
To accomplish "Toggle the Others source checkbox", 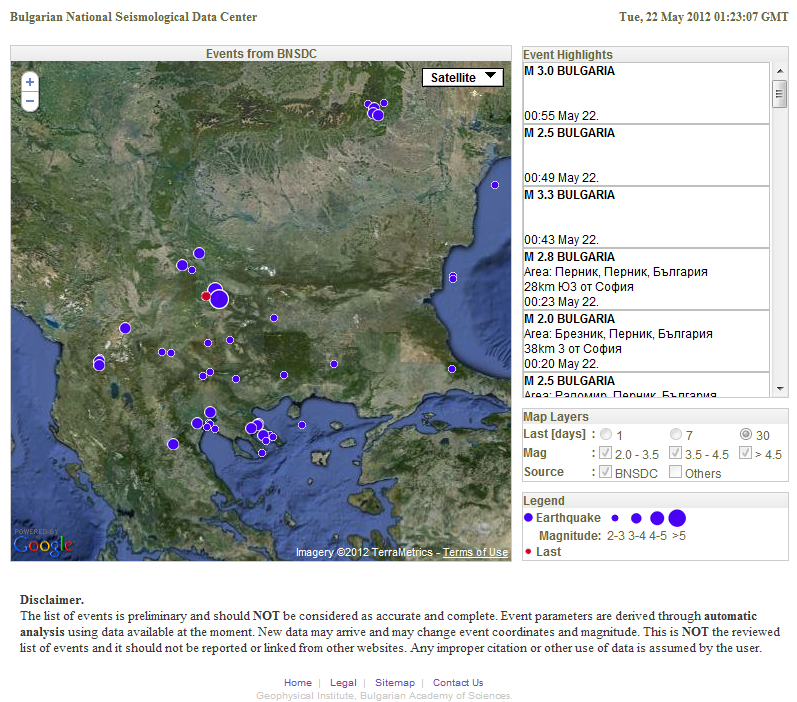I will click(676, 472).
